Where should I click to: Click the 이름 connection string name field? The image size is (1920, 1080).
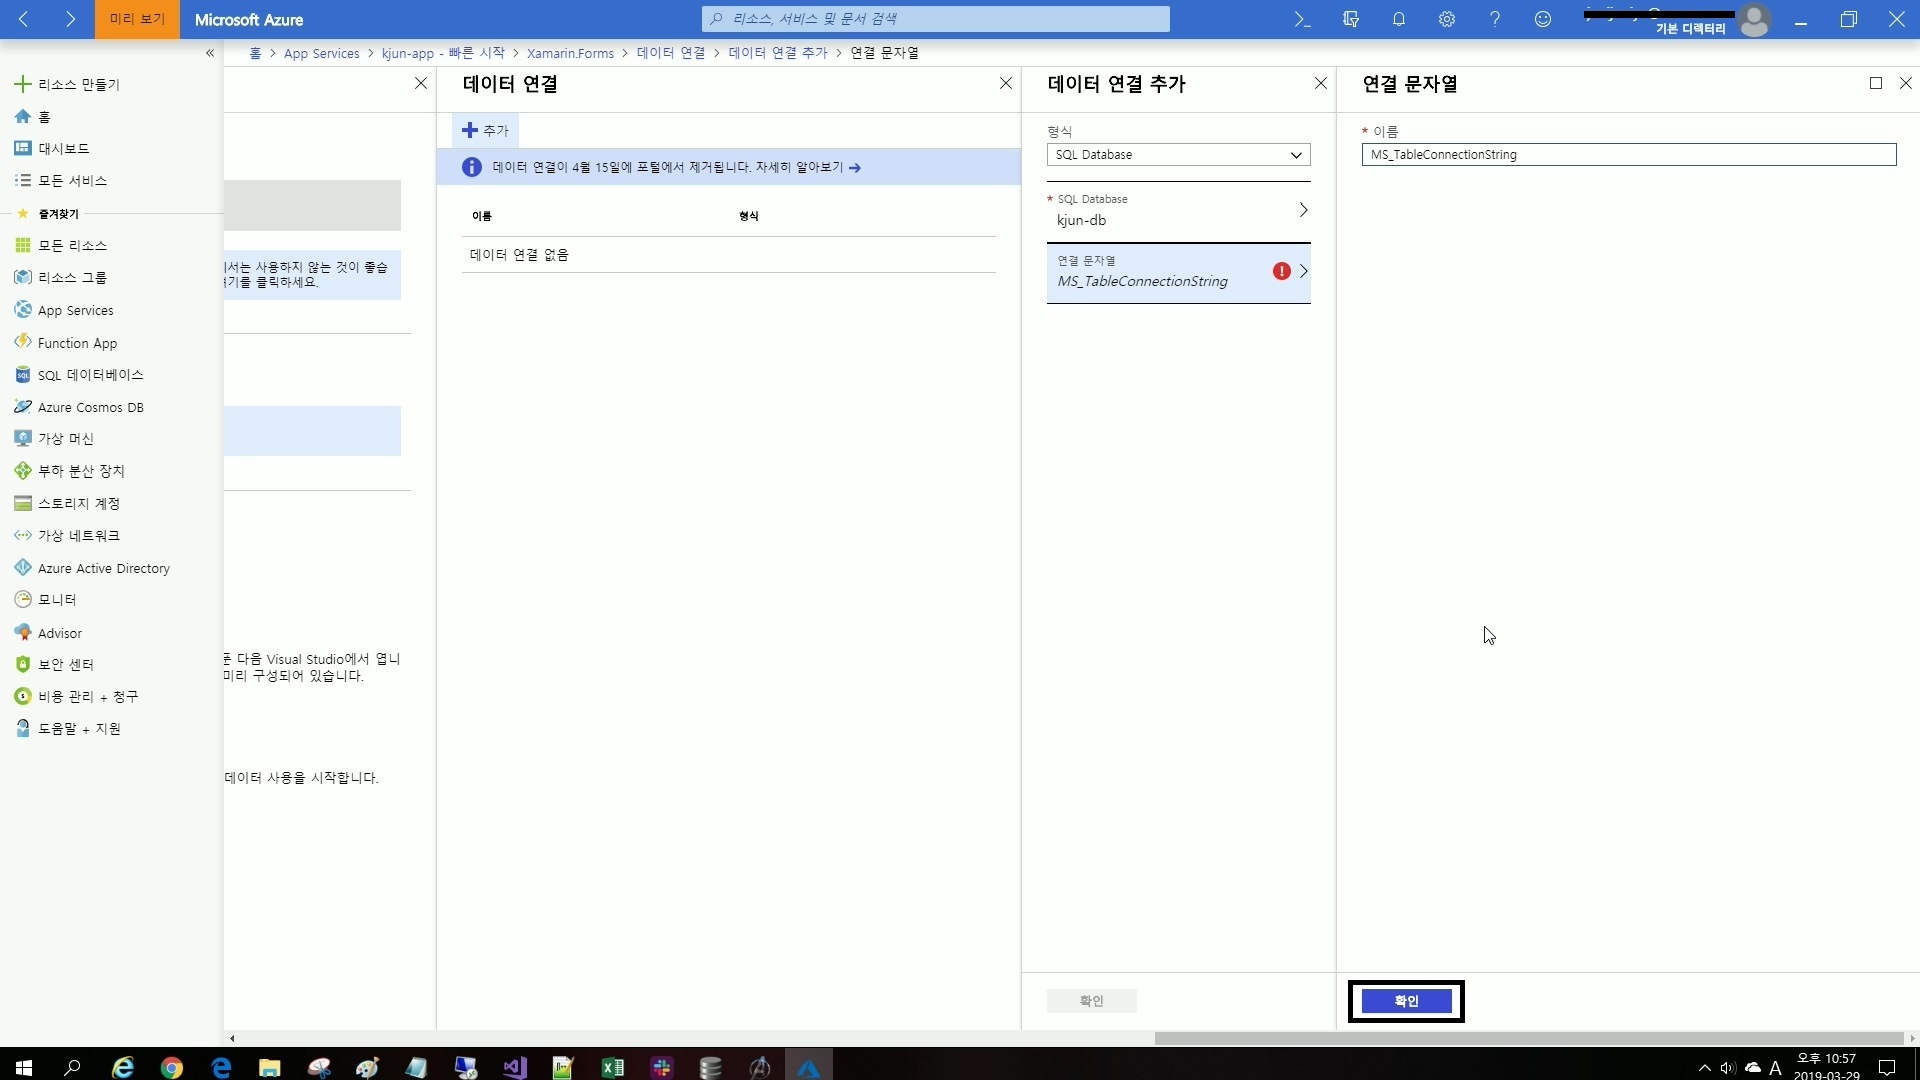(x=1628, y=155)
